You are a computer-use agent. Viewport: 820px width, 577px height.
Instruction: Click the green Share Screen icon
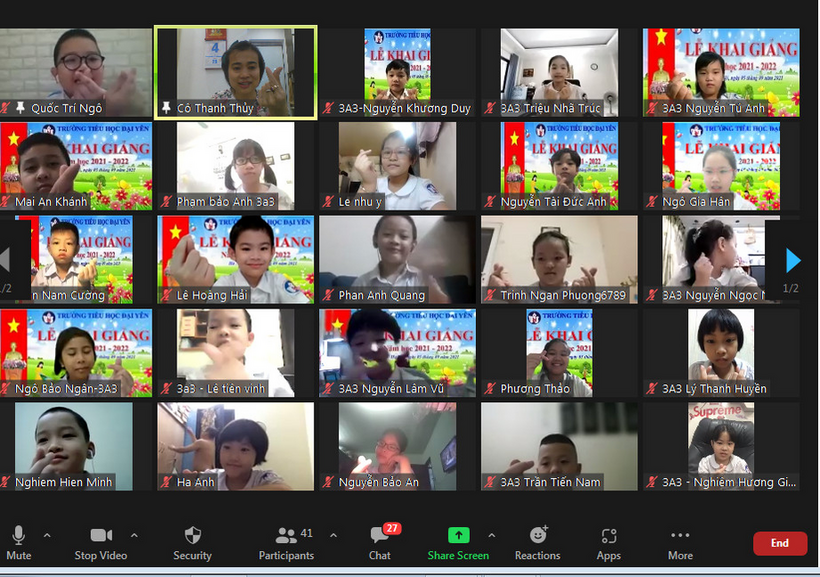click(x=458, y=536)
